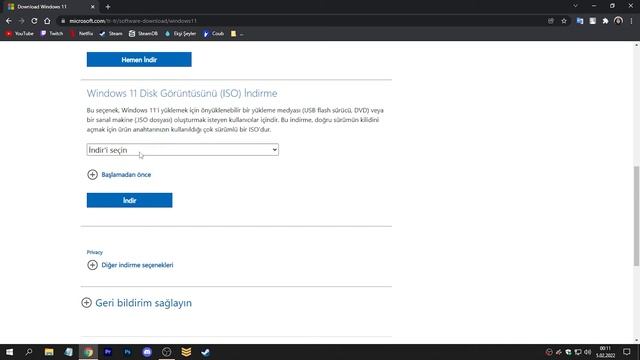
Task: Open YouTube bookmark
Action: tap(20, 33)
